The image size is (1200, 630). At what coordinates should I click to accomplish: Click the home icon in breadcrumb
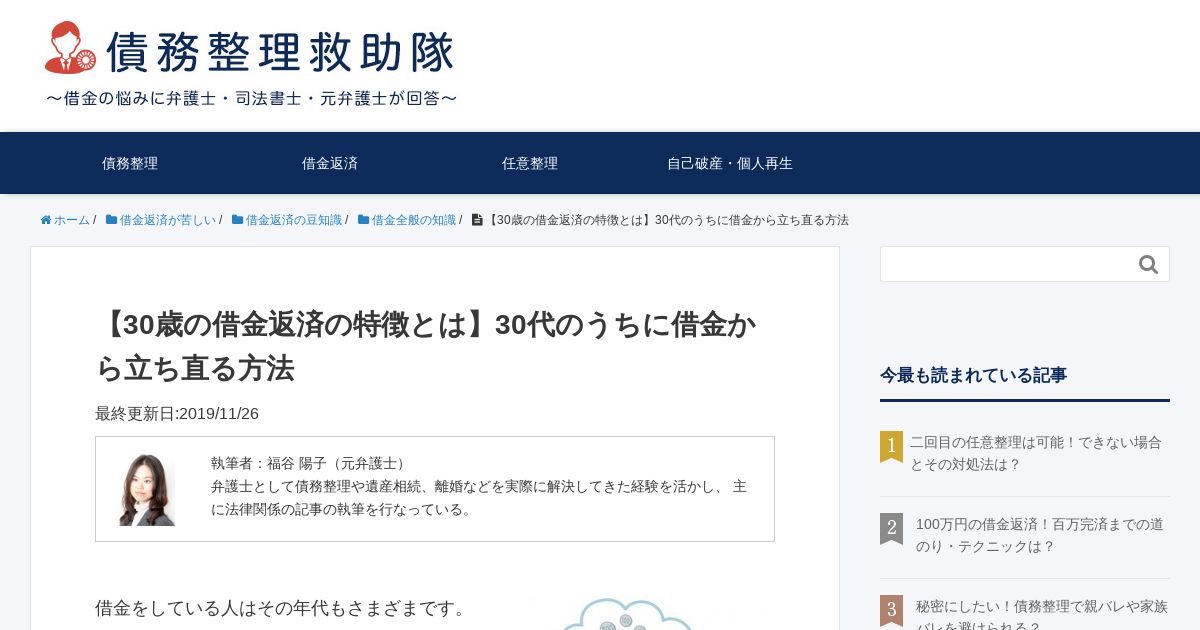(46, 220)
